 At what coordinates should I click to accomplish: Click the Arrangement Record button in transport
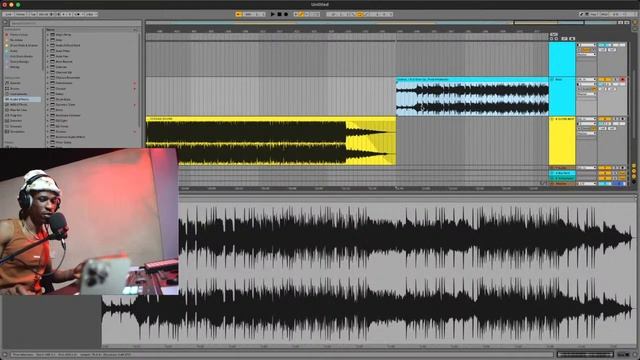point(286,14)
